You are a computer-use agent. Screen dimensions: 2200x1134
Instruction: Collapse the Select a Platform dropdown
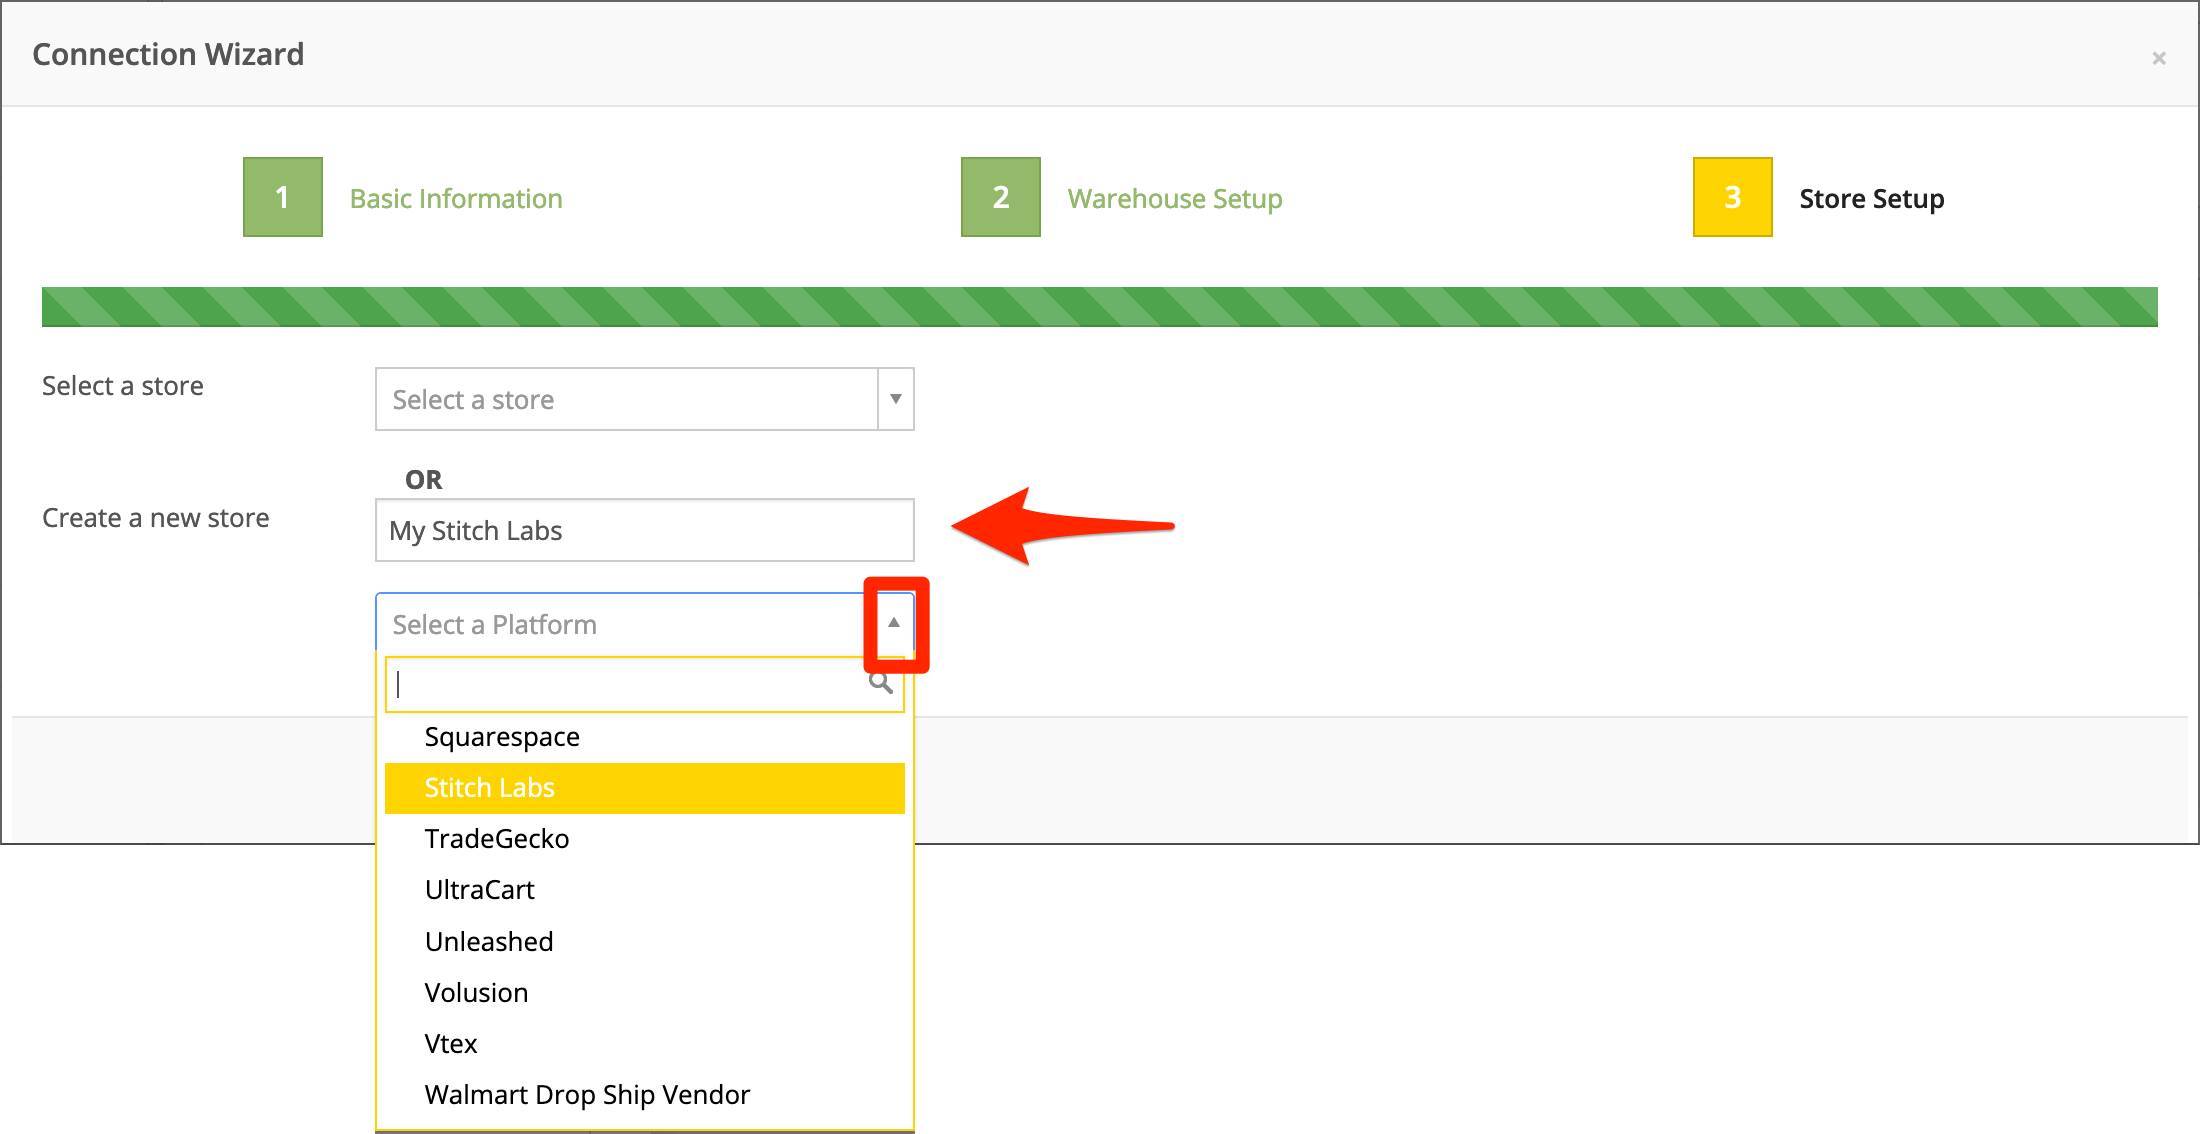(645, 624)
